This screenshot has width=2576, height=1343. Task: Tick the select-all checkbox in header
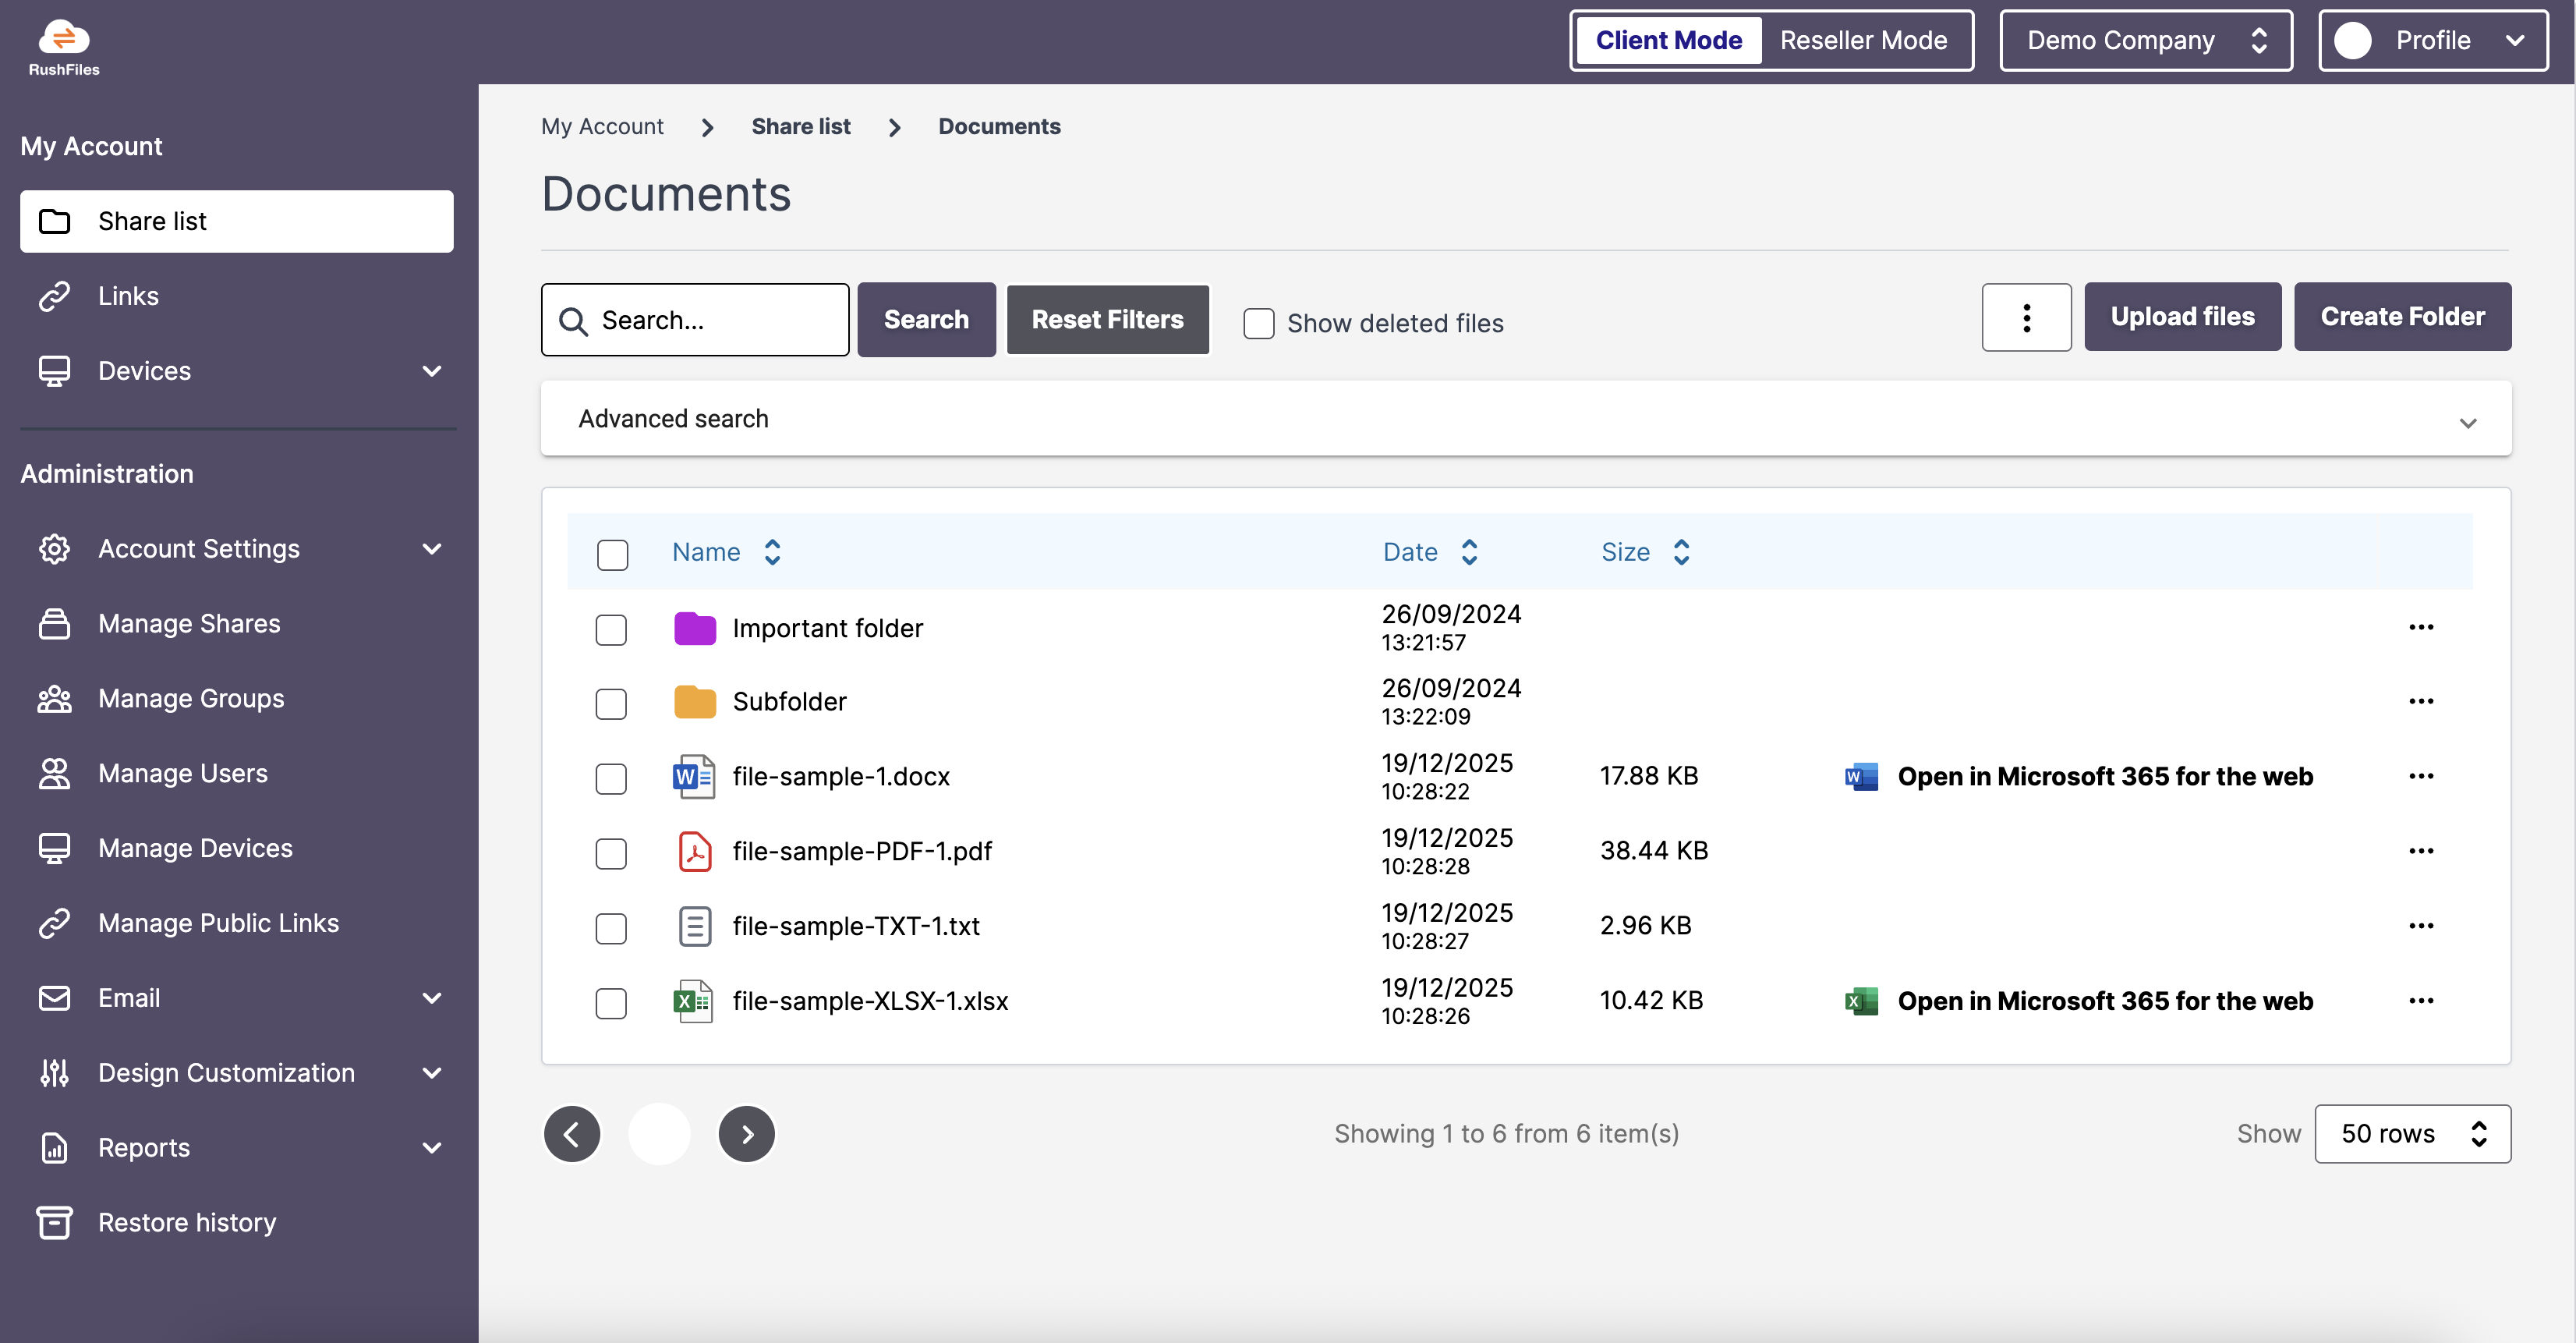pyautogui.click(x=612, y=554)
